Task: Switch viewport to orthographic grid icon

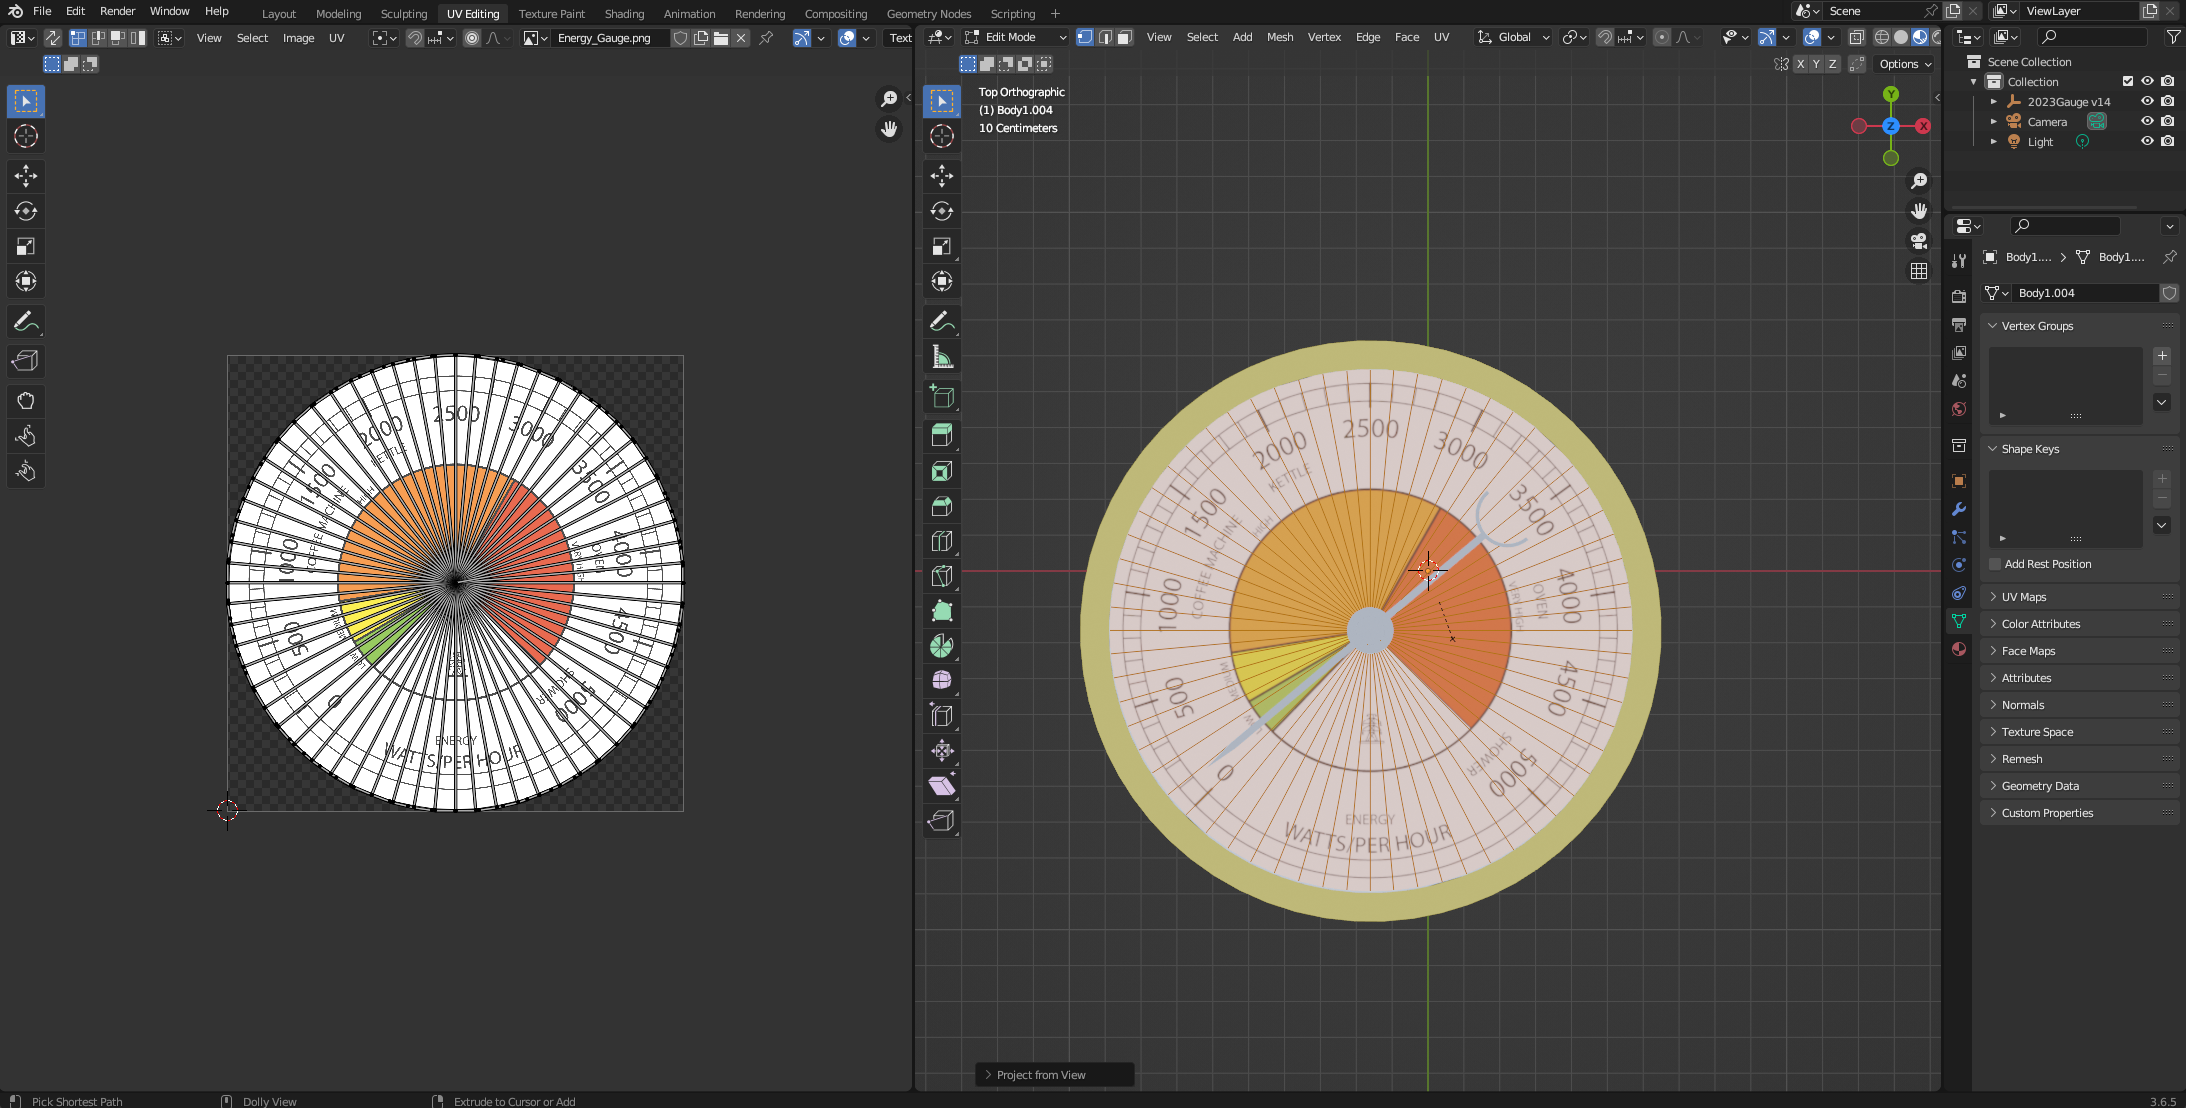Action: click(1918, 271)
